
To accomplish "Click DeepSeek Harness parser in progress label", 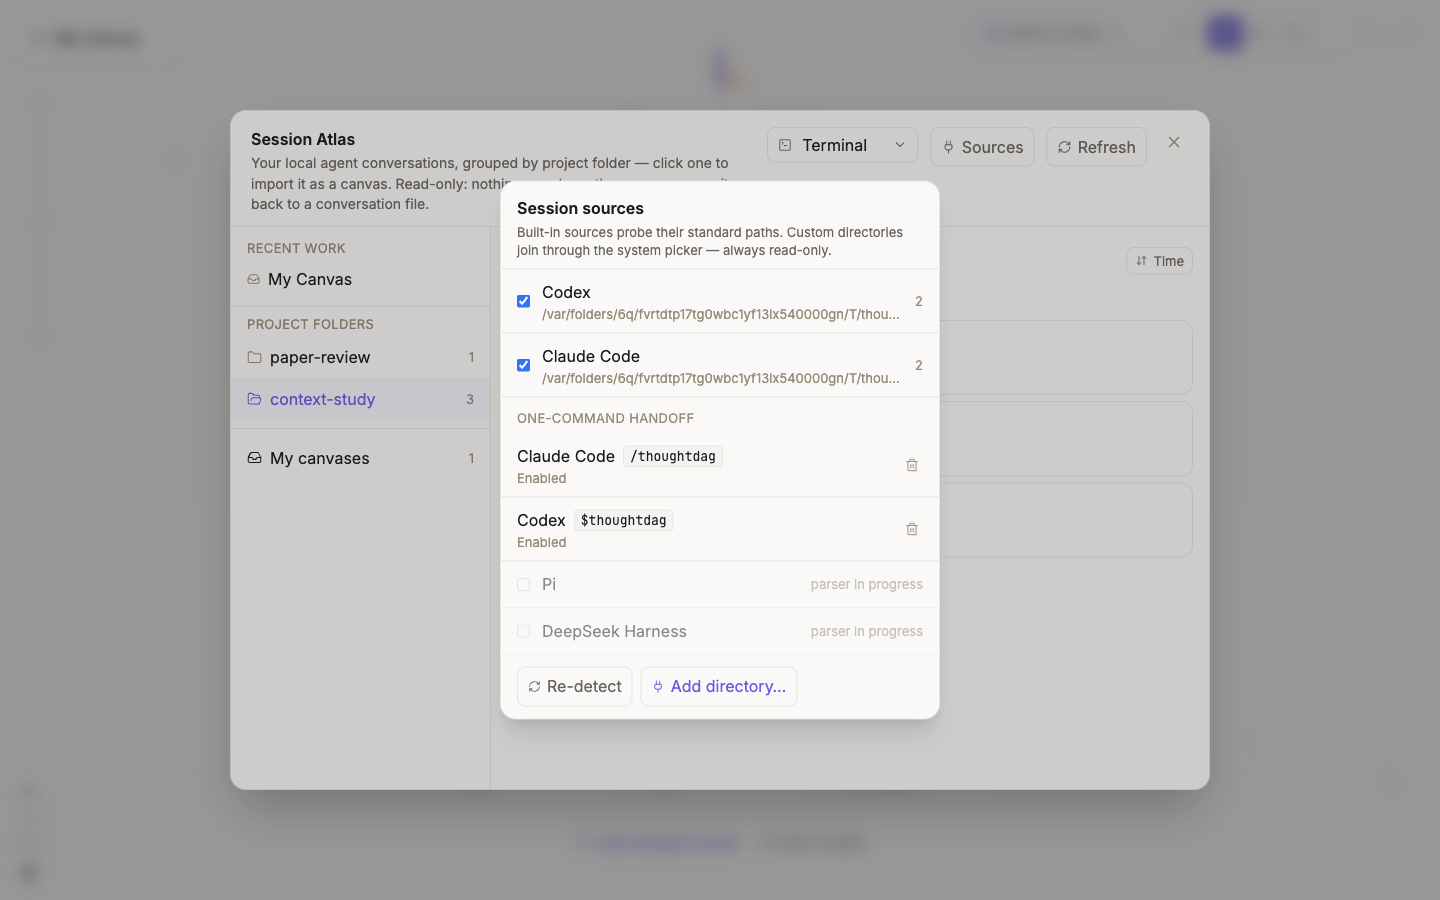I will [x=866, y=631].
